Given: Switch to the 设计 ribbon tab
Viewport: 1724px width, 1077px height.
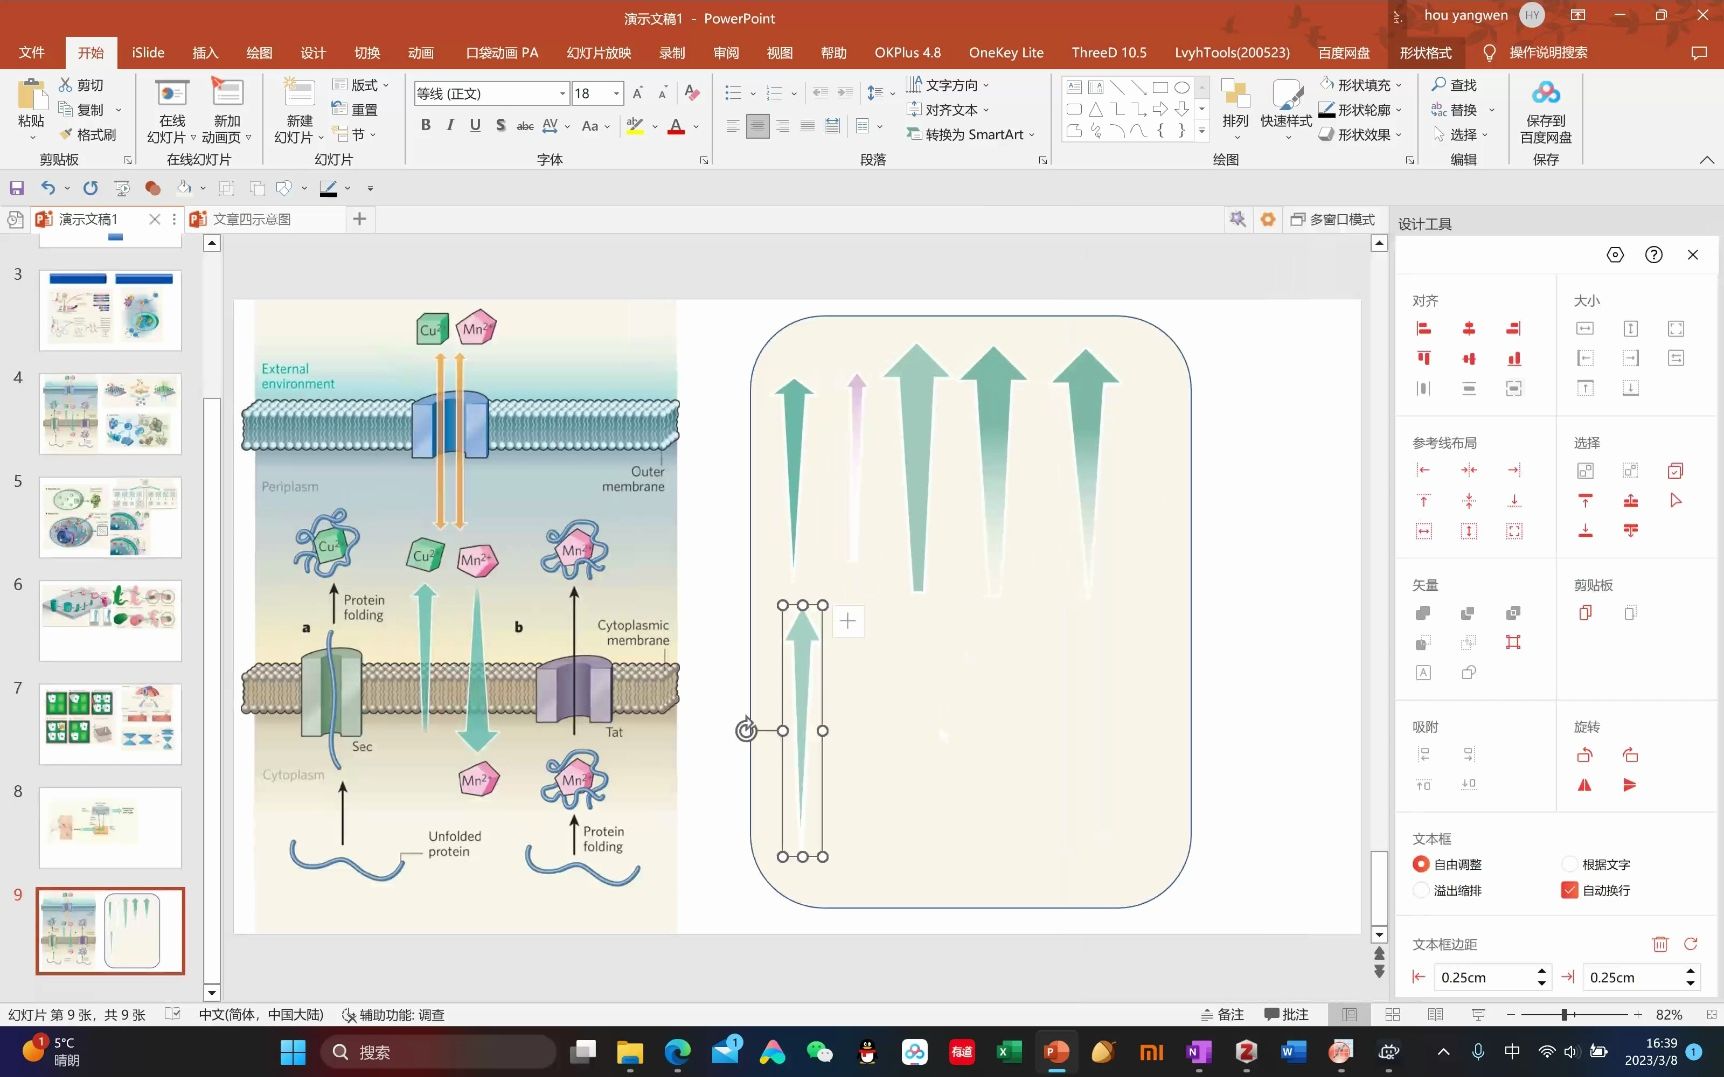Looking at the screenshot, I should [x=313, y=52].
